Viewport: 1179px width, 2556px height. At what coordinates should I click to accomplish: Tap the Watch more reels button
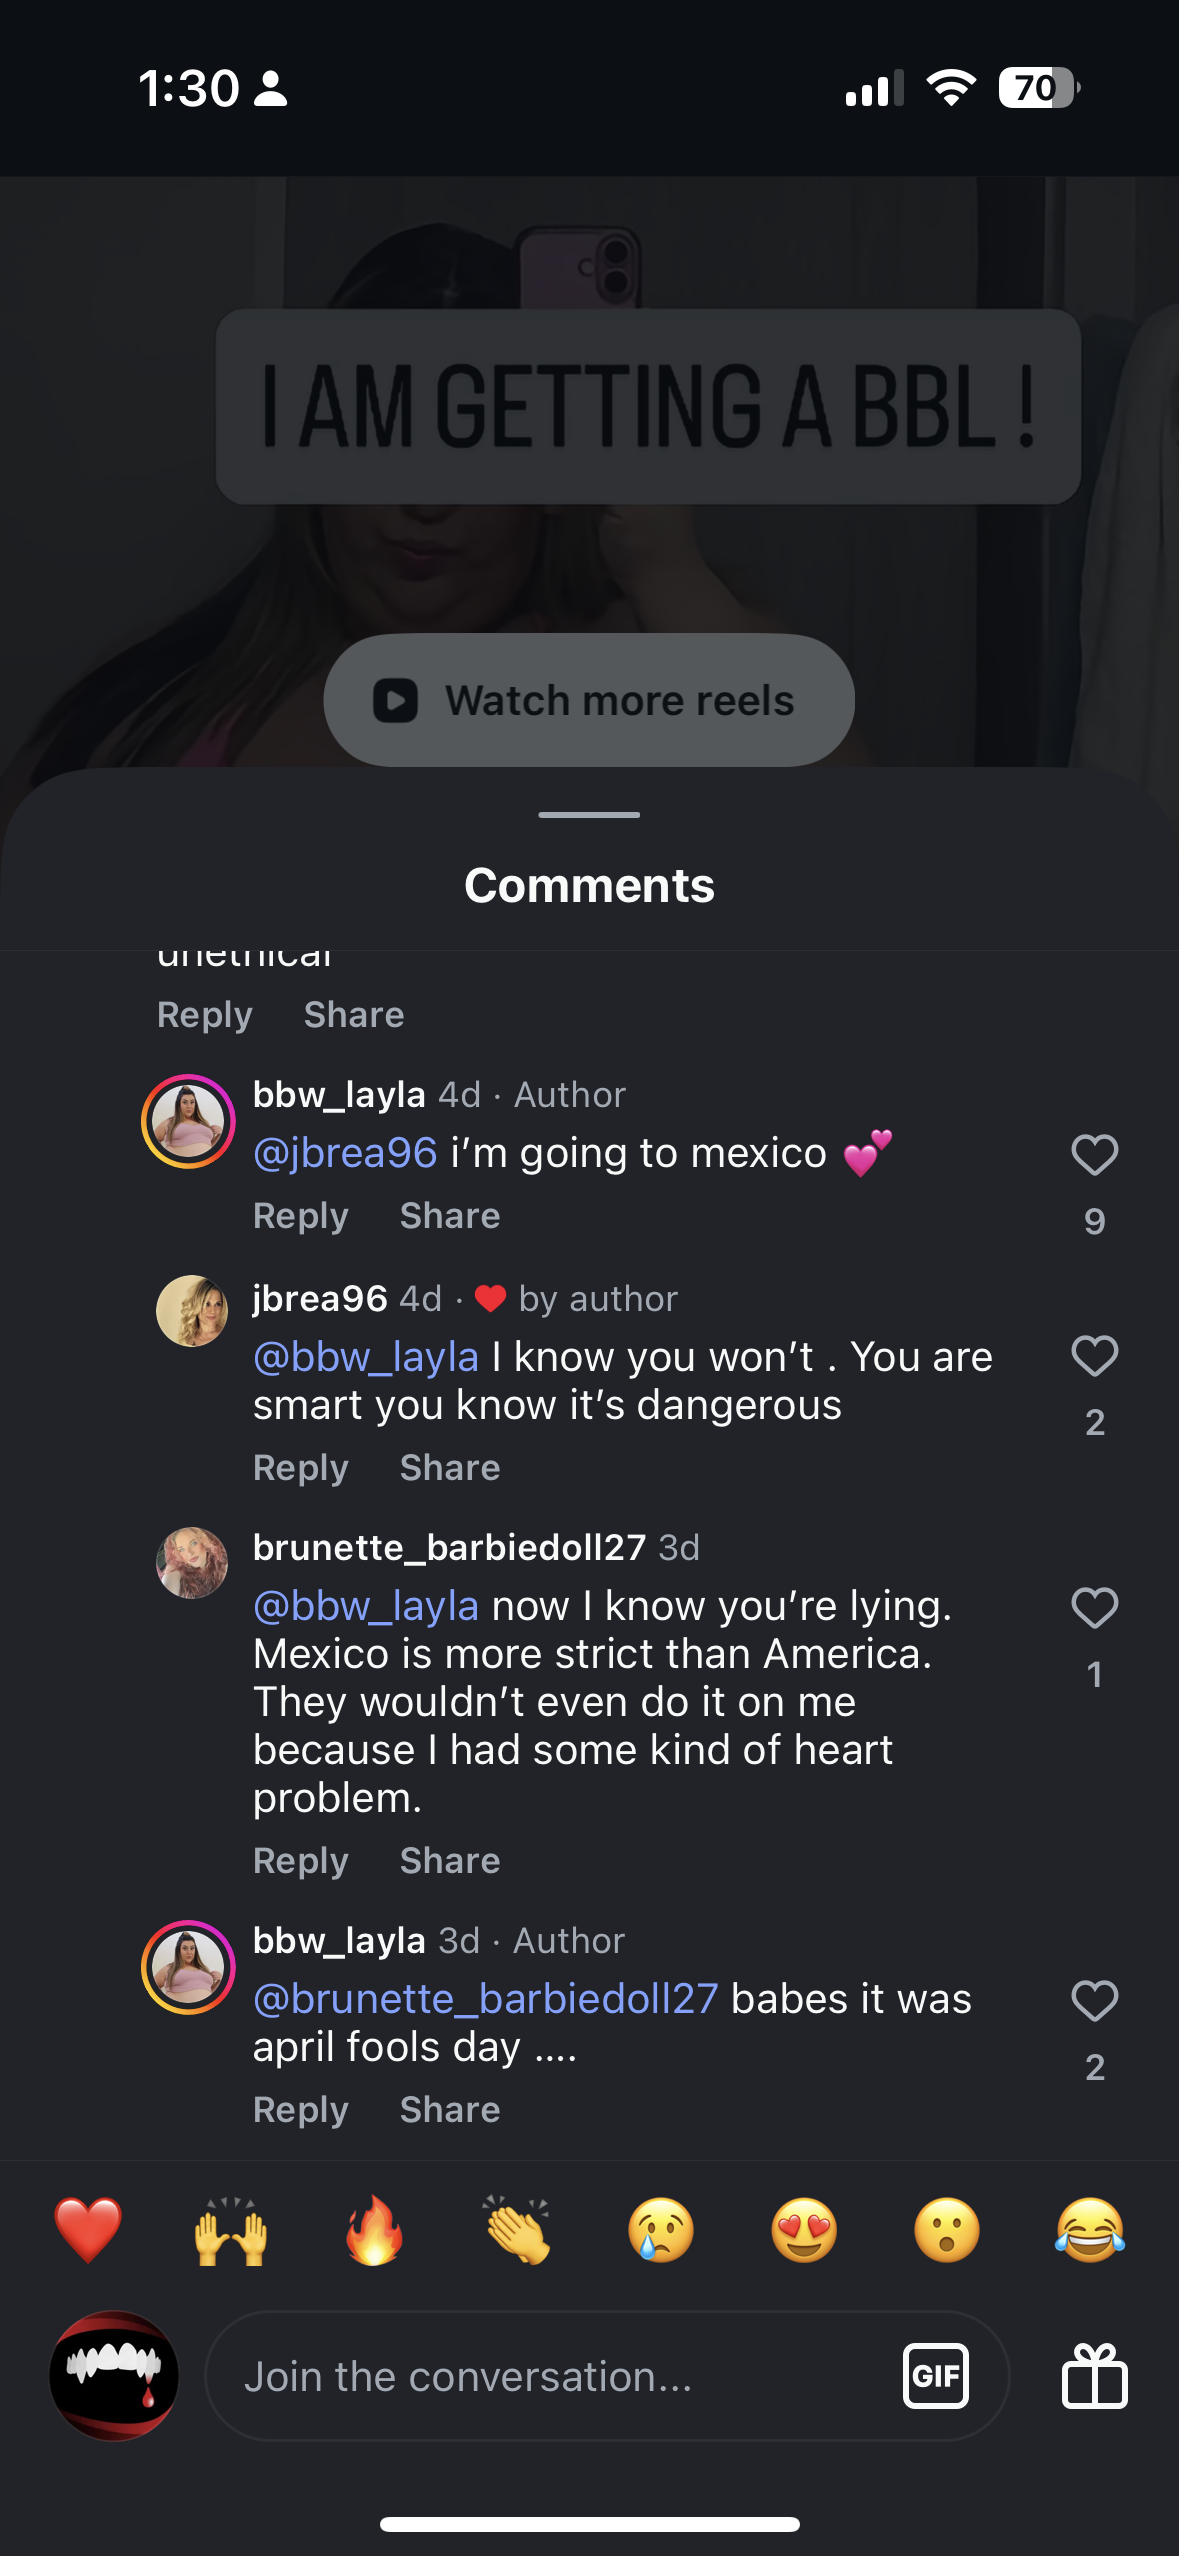(589, 700)
